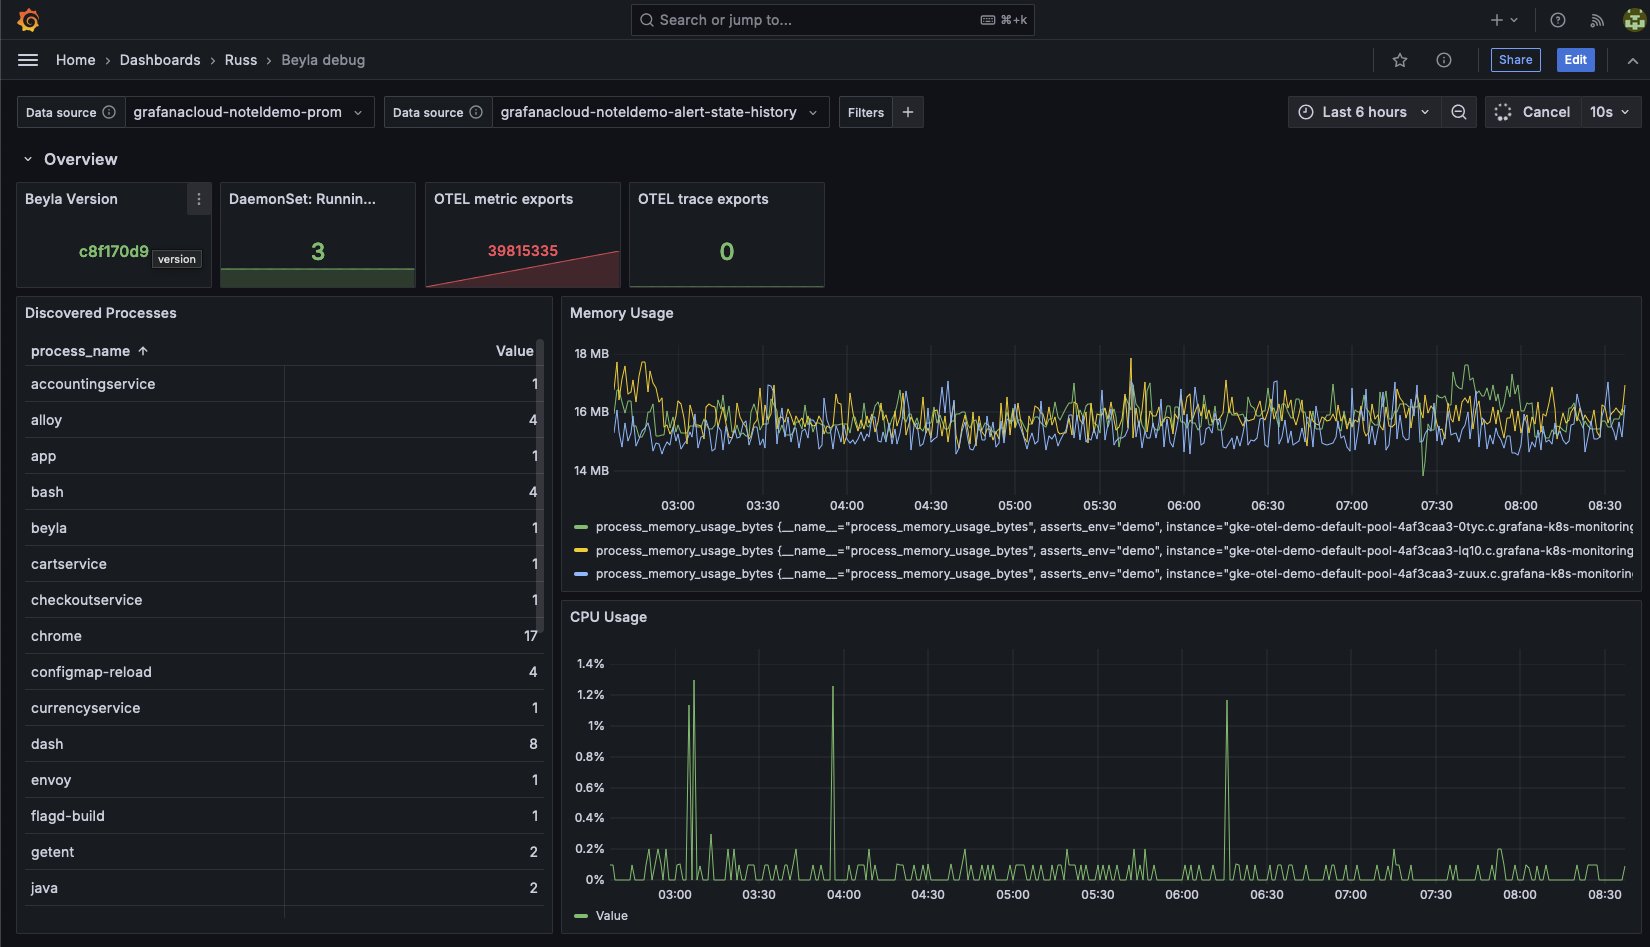Click the Edit dashboard button
Image resolution: width=1650 pixels, height=947 pixels.
1575,60
